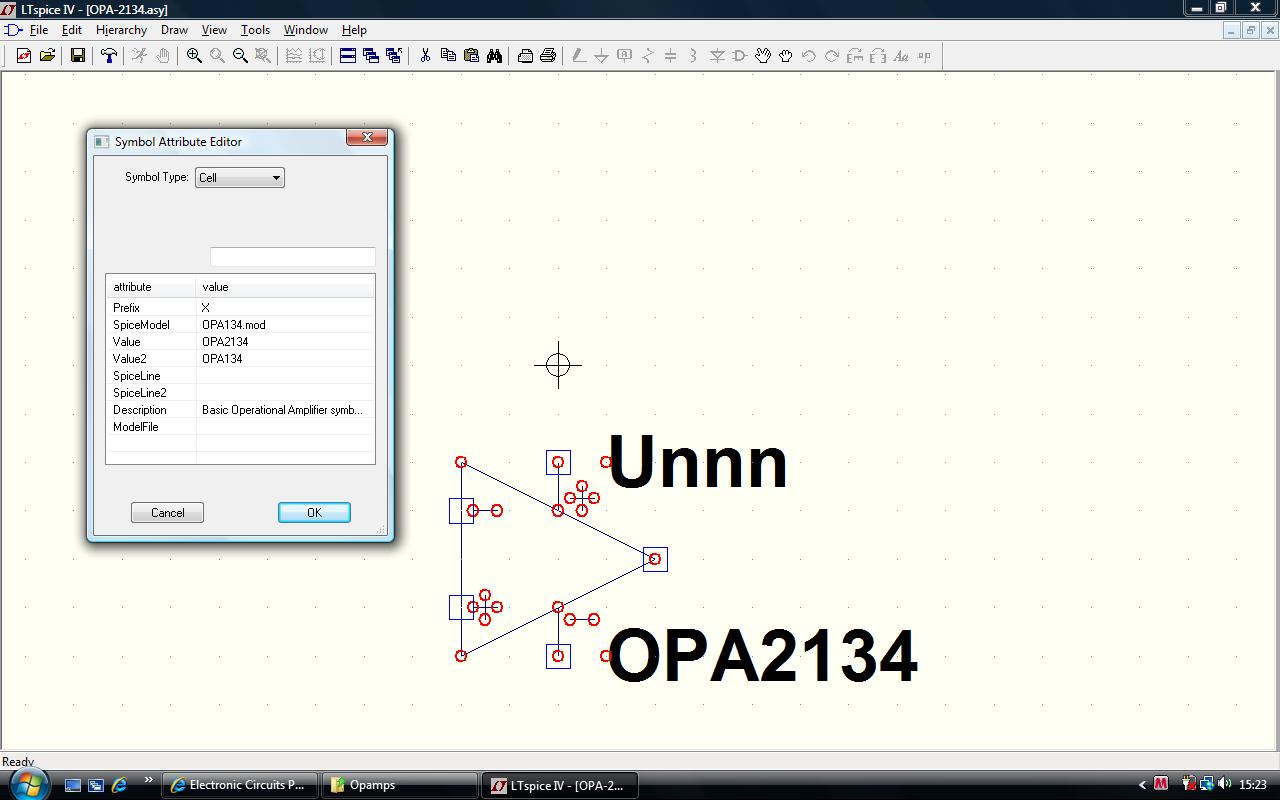This screenshot has height=800, width=1280.
Task: Select the SpiceModel value OPA134.mod
Action: pos(234,325)
